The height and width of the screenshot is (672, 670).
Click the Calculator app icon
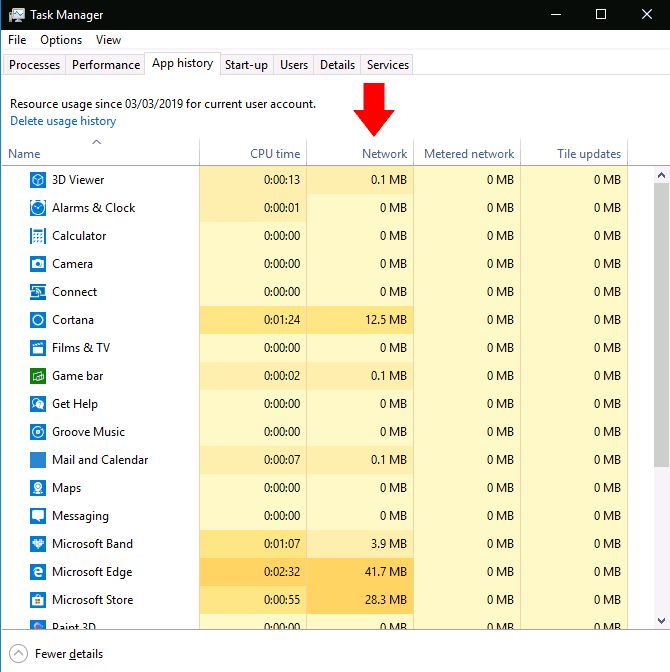click(38, 236)
